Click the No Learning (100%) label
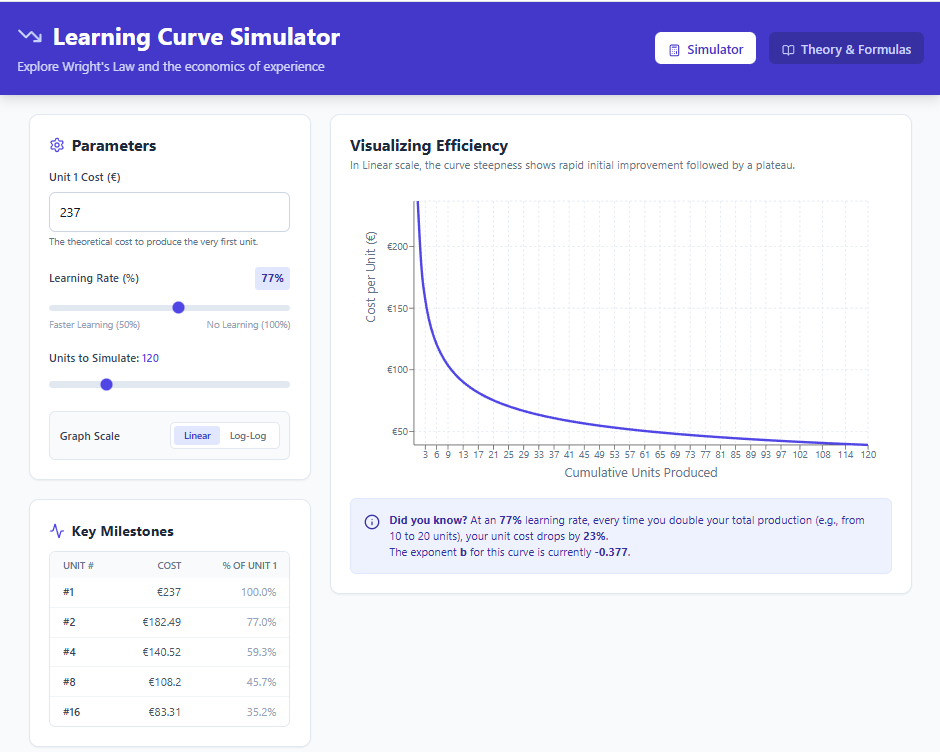Screen dimensions: 940x752 [x=248, y=324]
